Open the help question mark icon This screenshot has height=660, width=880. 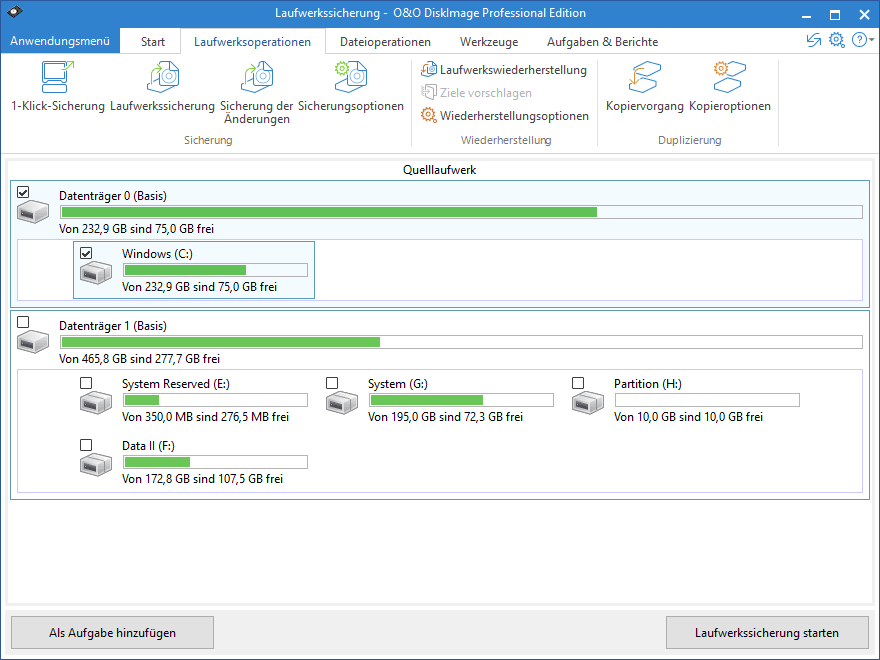(x=859, y=40)
